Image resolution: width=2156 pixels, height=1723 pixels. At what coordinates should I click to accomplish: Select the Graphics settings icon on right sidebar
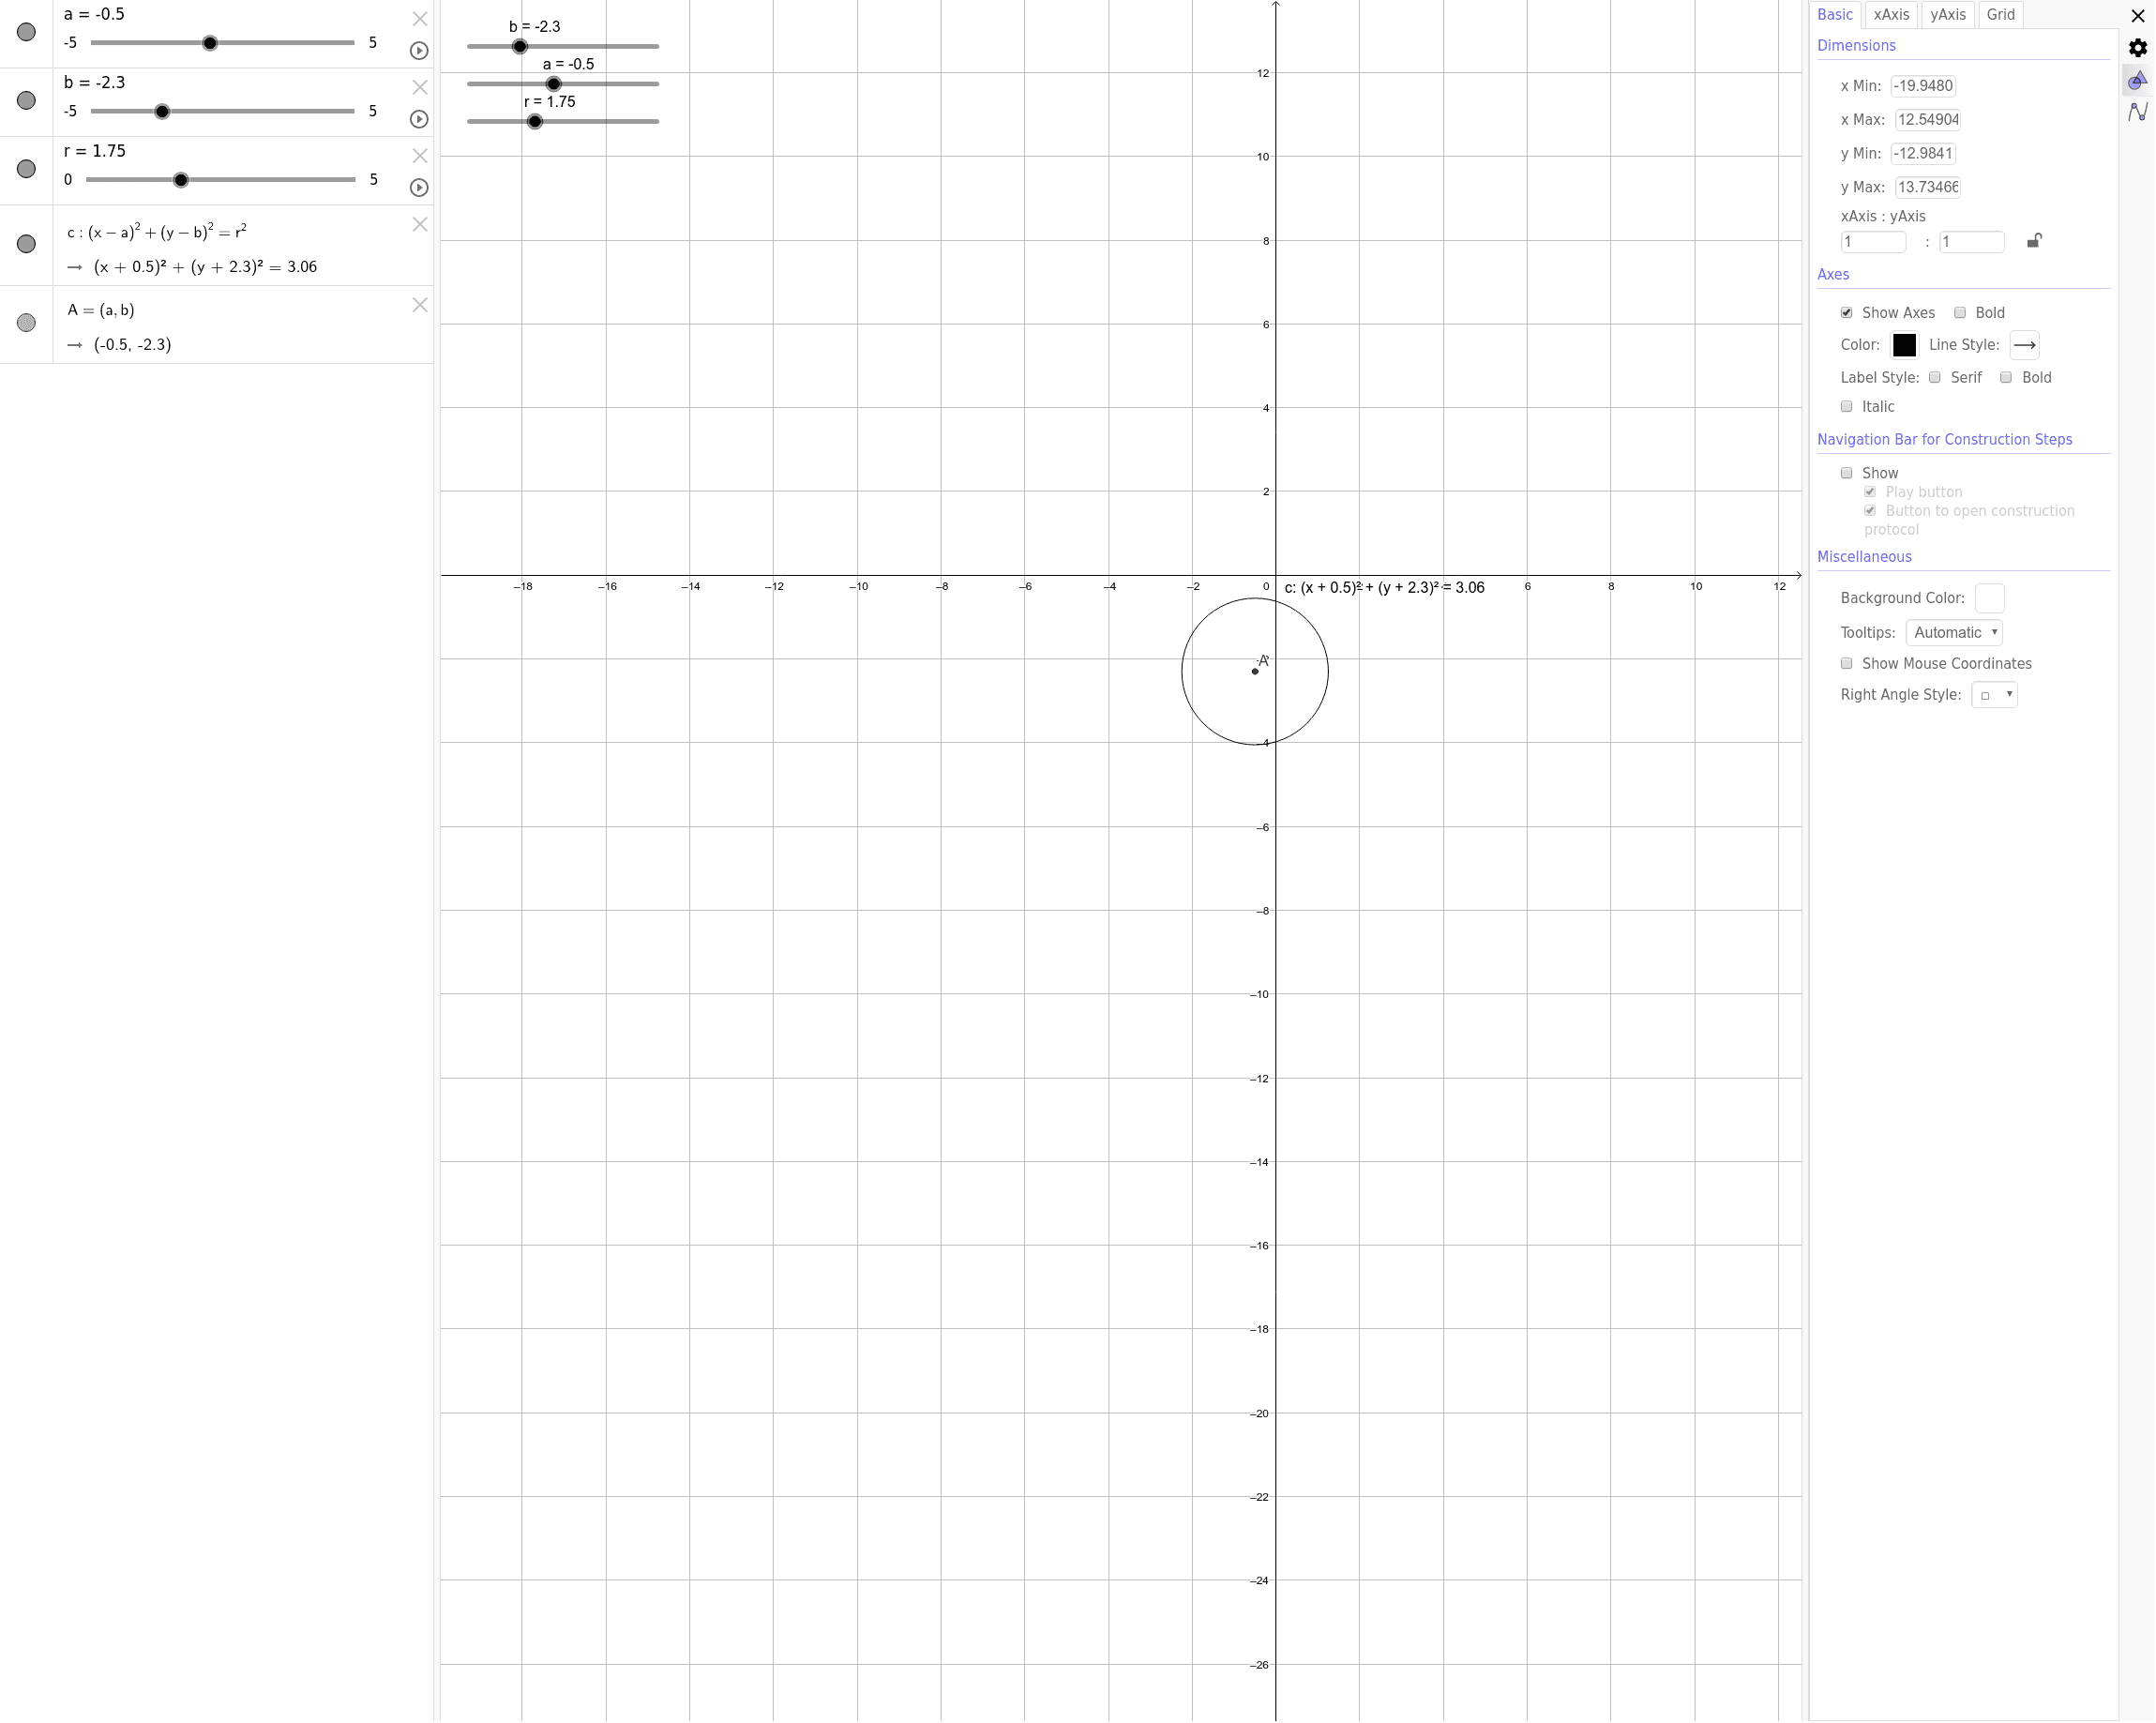[x=2139, y=82]
